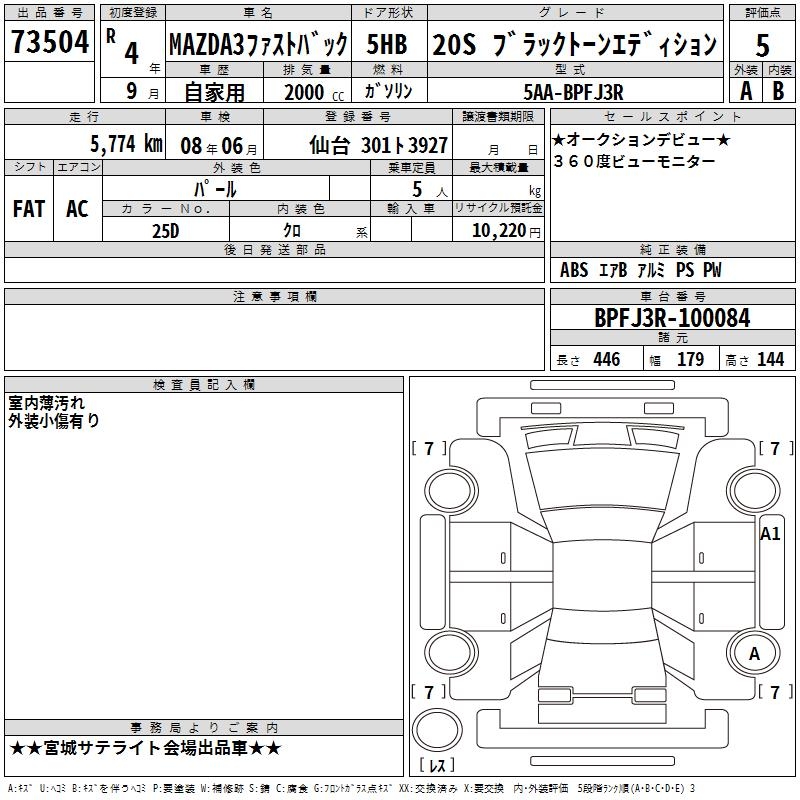Select usage history 自家用
The image size is (800, 800).
point(214,92)
